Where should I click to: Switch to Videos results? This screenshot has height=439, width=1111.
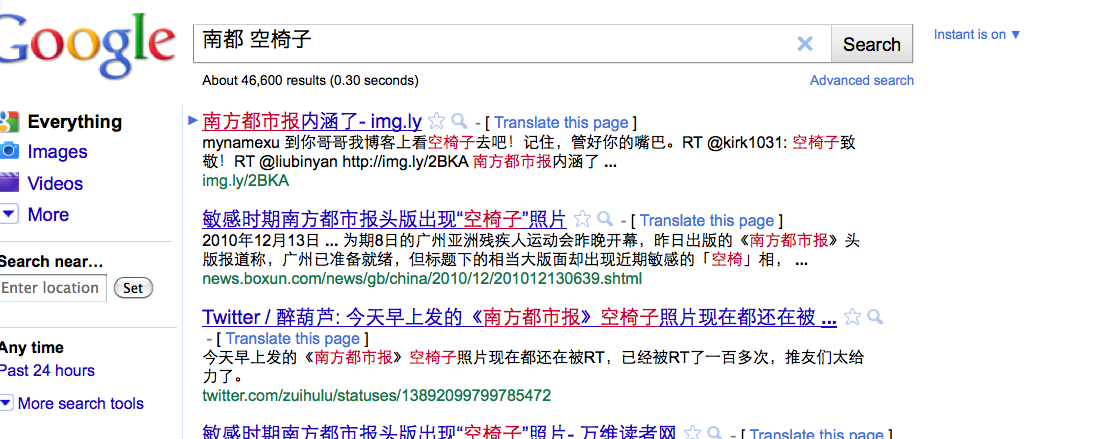[55, 183]
